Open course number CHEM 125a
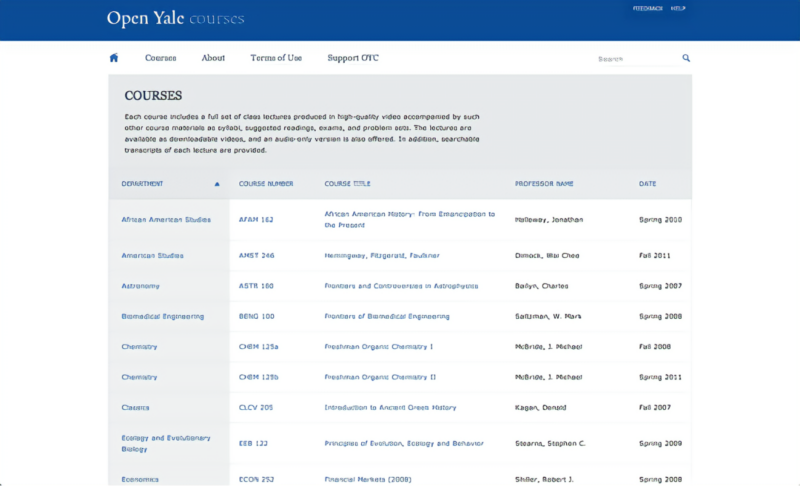The image size is (800, 488). [x=259, y=347]
